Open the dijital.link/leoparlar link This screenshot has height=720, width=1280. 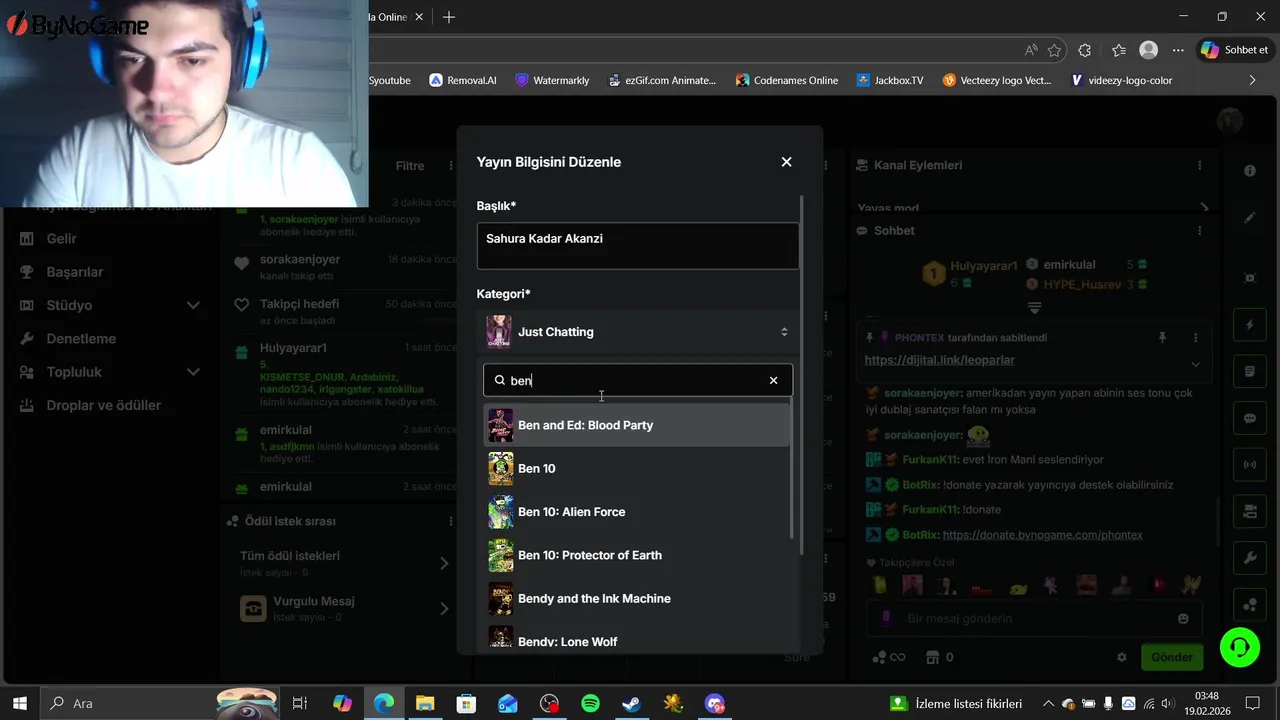pos(940,360)
